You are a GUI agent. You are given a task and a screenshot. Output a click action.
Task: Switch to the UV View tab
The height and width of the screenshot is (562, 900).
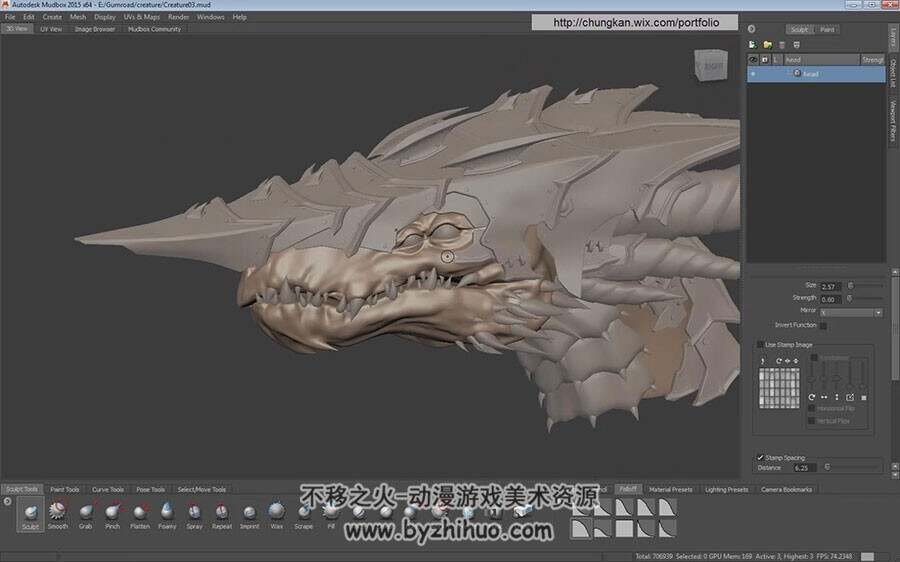[x=51, y=29]
